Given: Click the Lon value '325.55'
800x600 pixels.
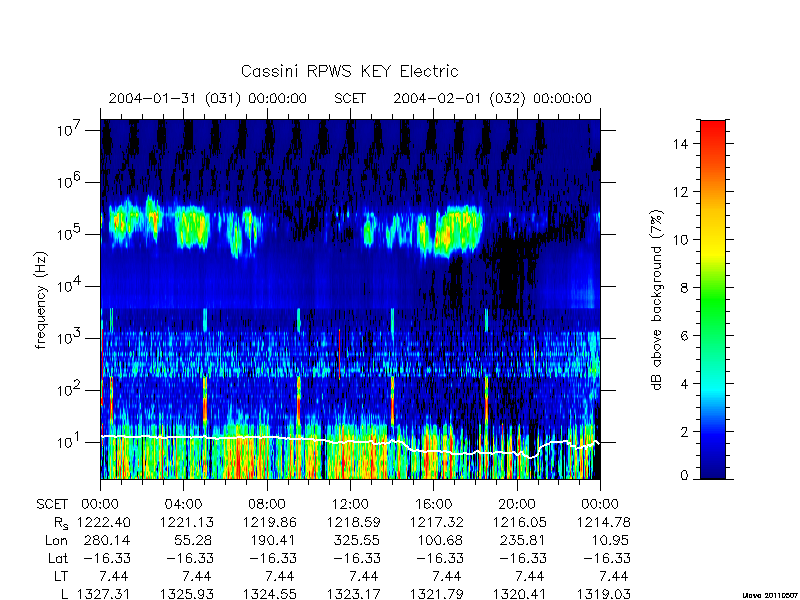Looking at the screenshot, I should coord(358,540).
